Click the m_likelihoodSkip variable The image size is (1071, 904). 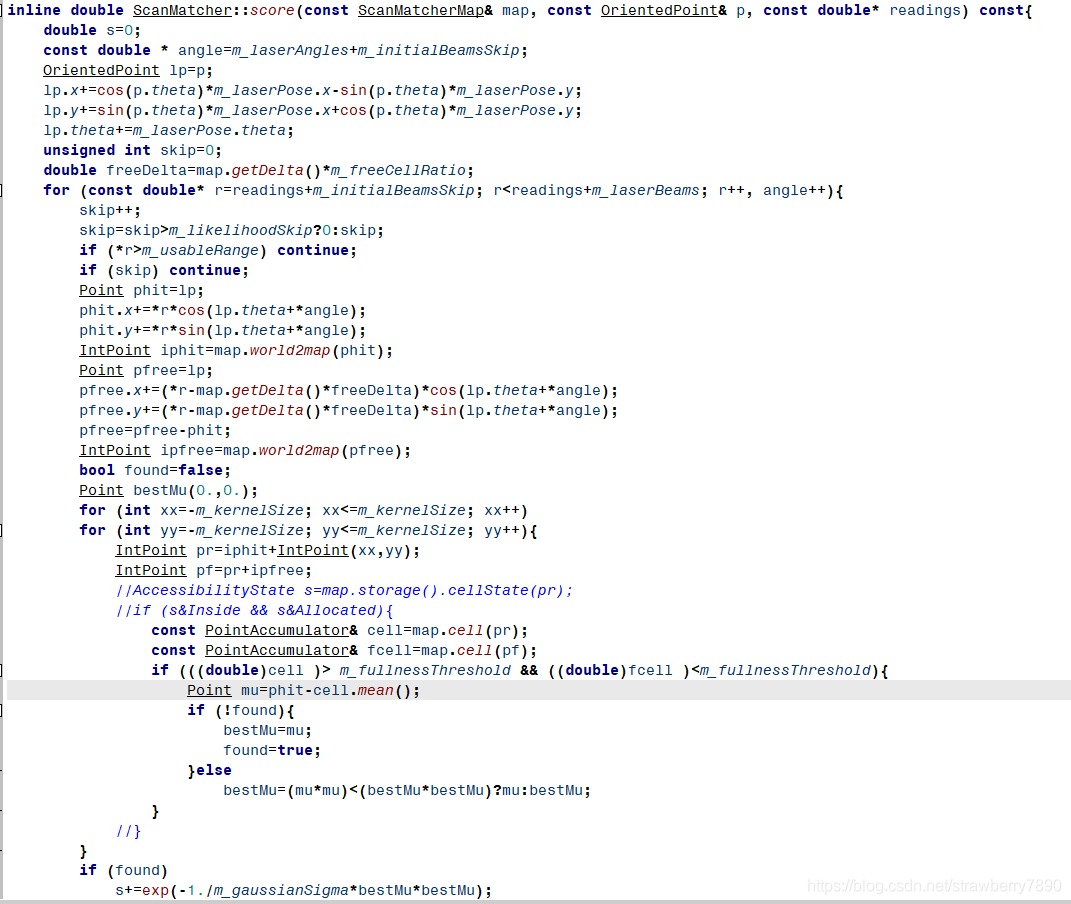(x=240, y=230)
